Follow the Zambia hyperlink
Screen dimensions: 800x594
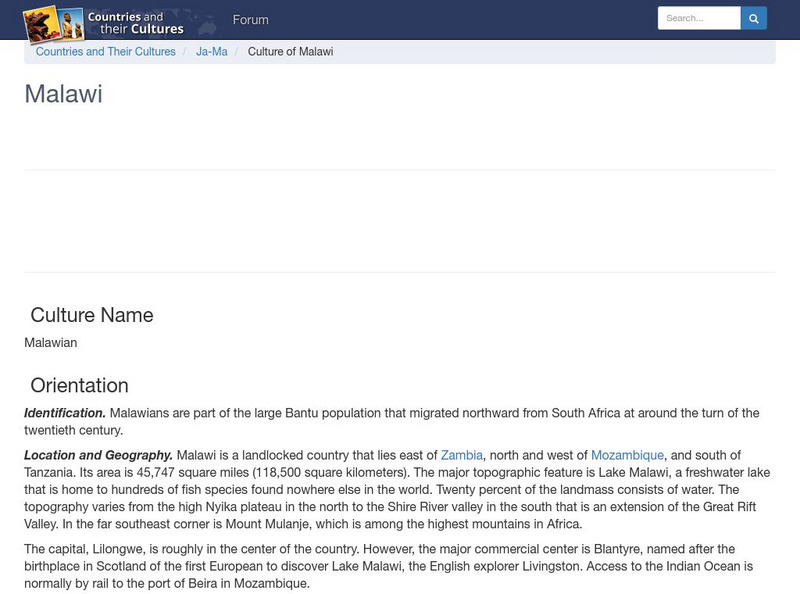462,455
